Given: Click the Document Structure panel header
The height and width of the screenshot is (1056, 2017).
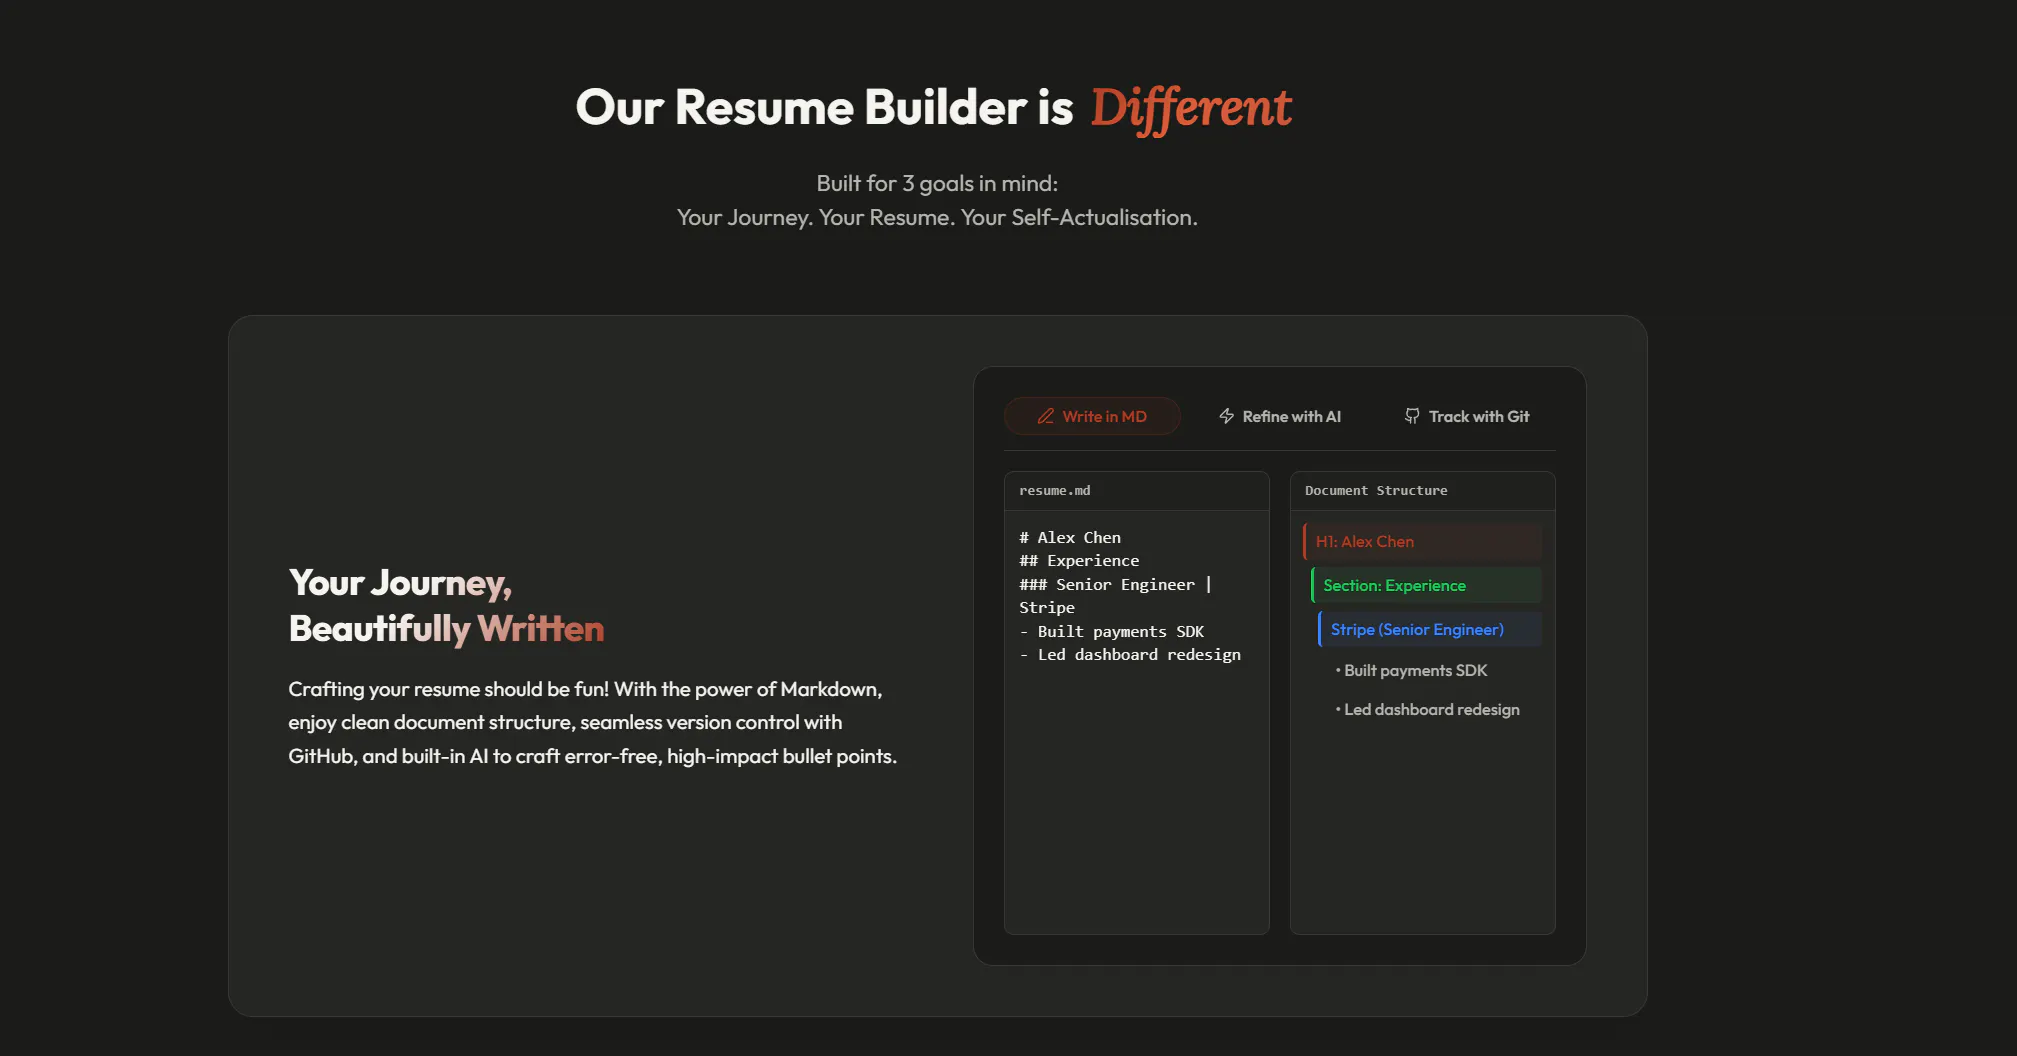Looking at the screenshot, I should coord(1423,491).
